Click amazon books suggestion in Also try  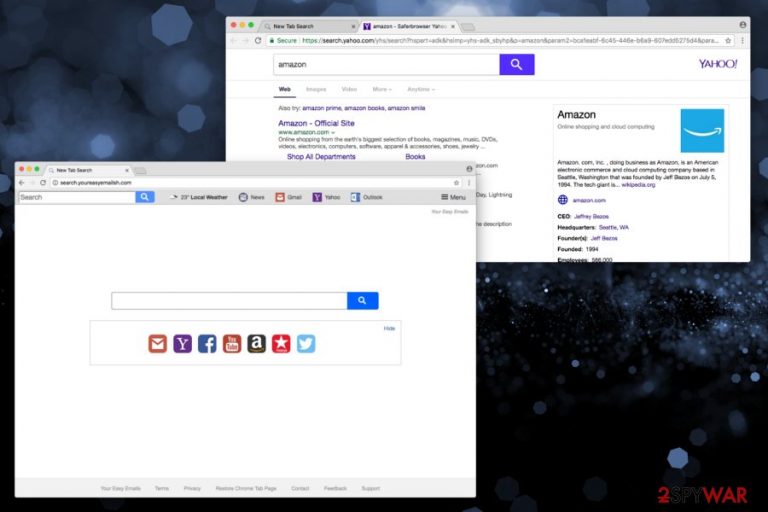pyautogui.click(x=364, y=108)
